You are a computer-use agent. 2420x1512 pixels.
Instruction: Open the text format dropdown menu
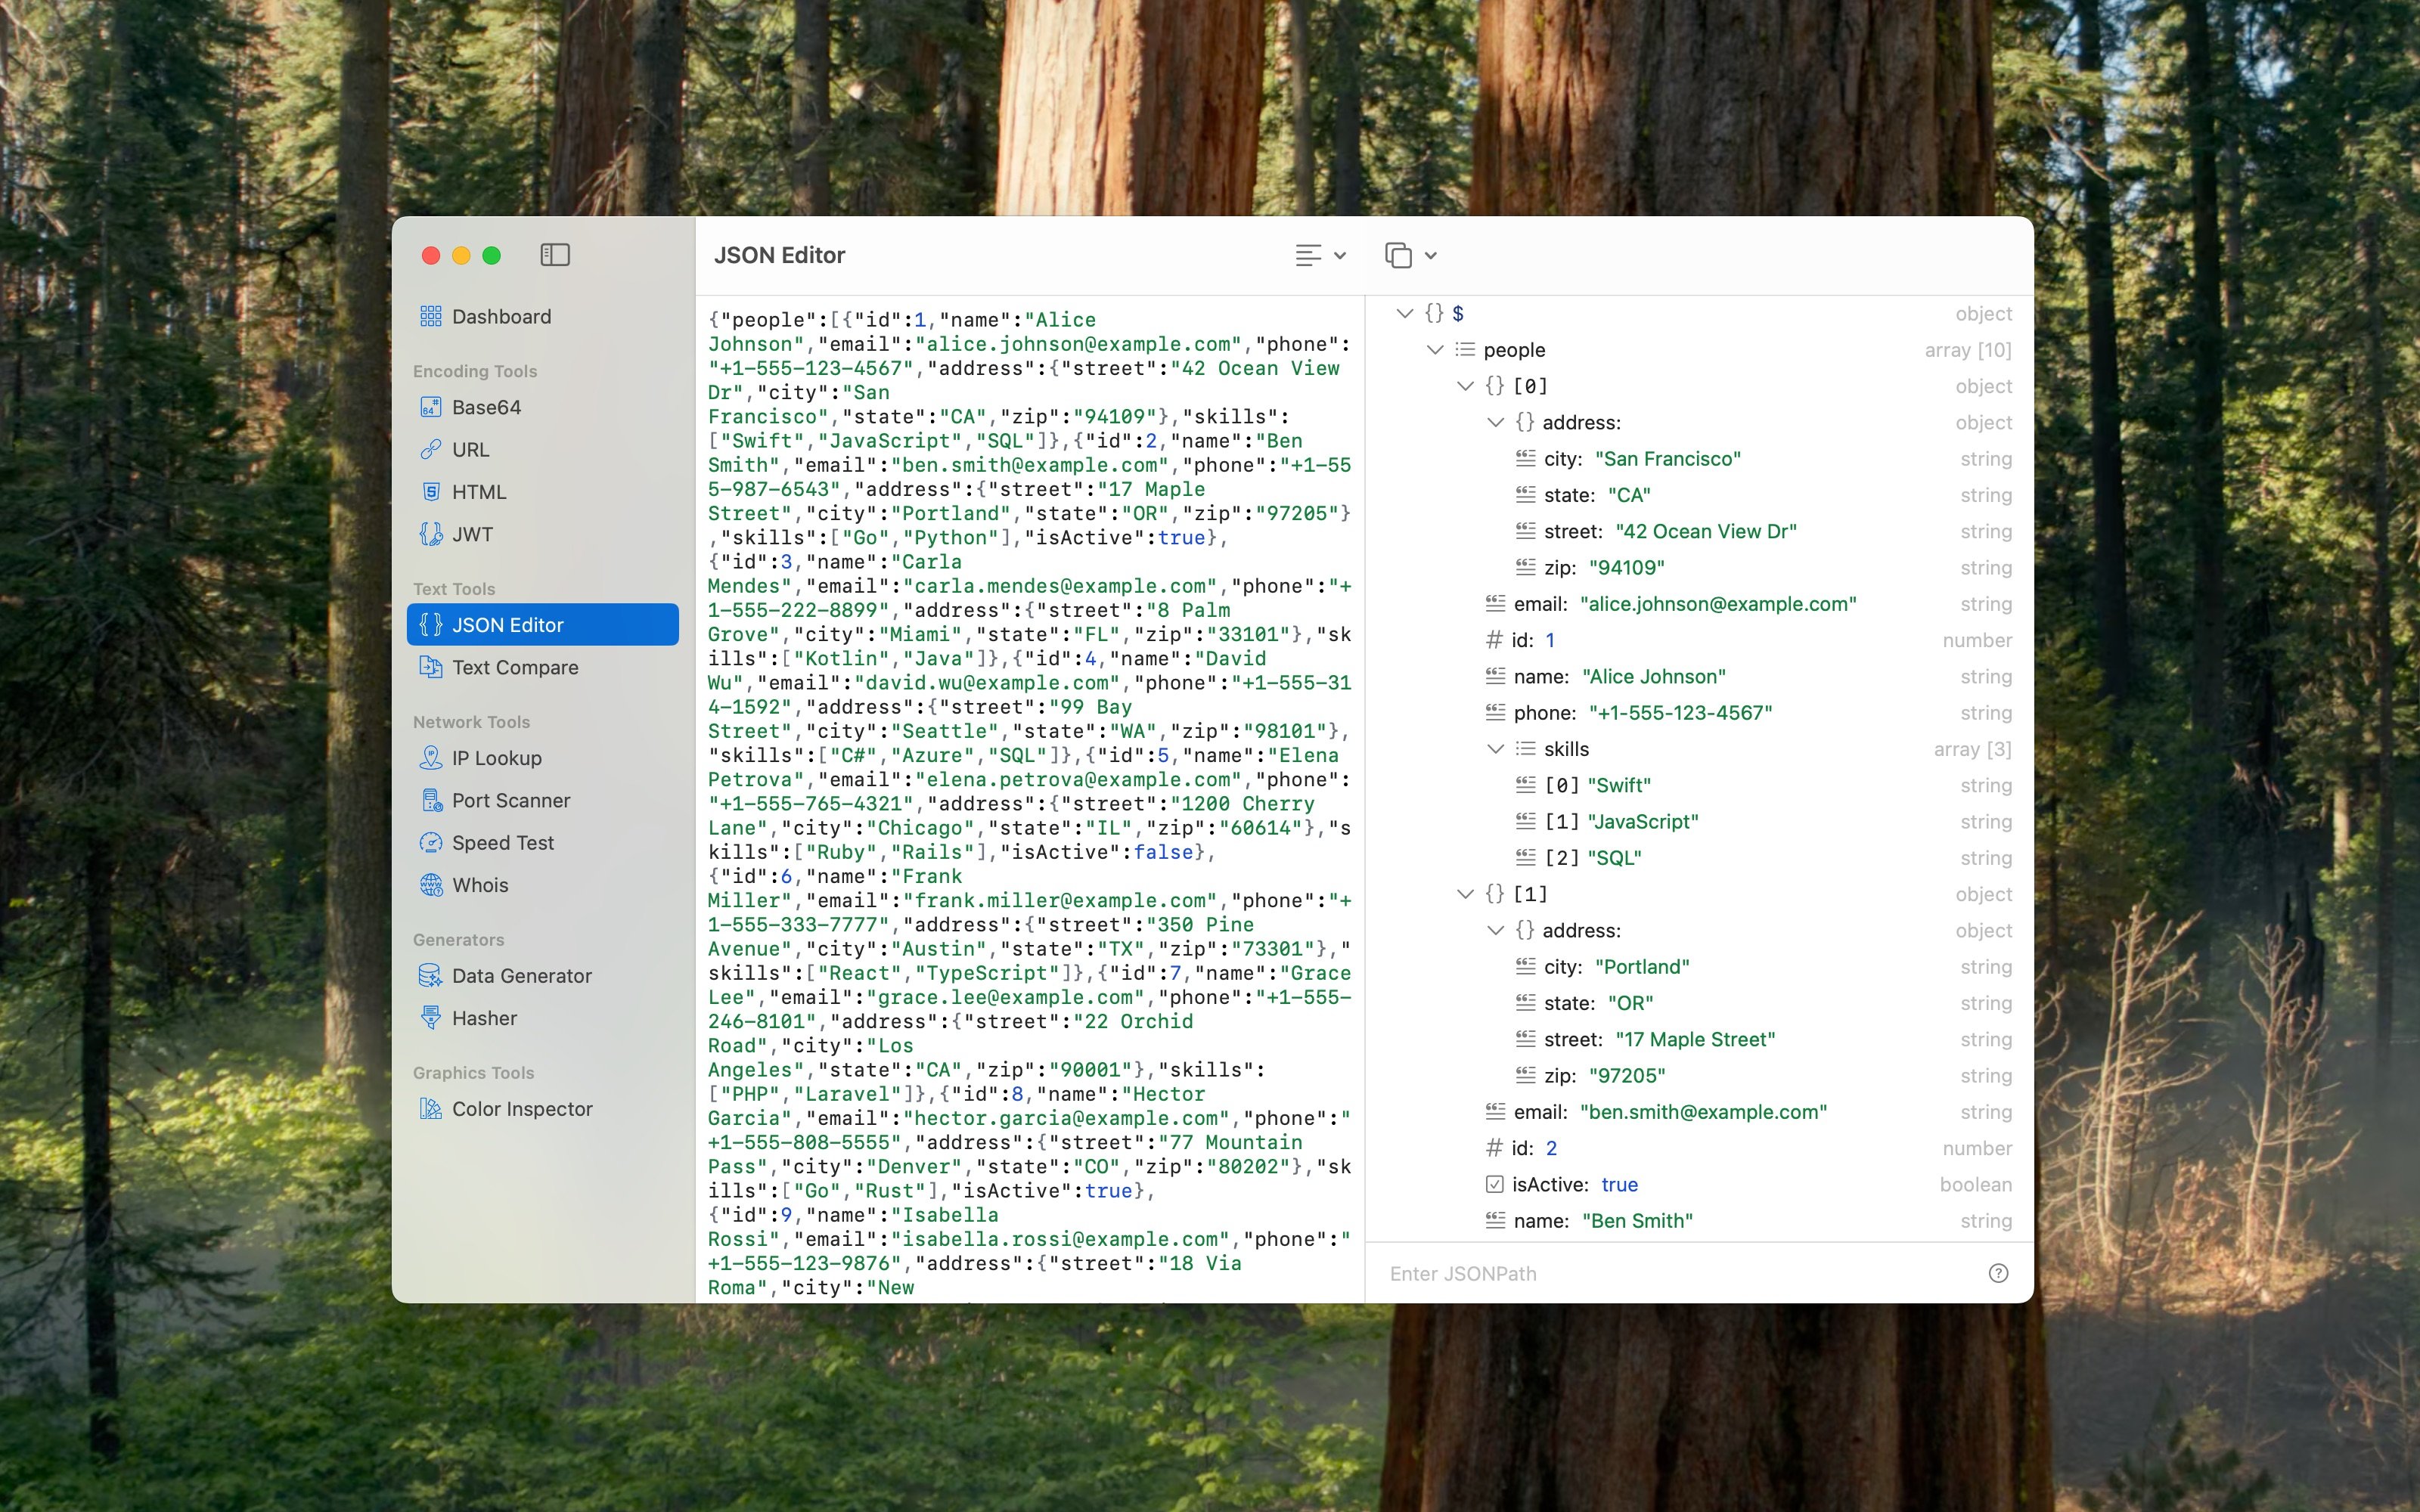(1320, 255)
